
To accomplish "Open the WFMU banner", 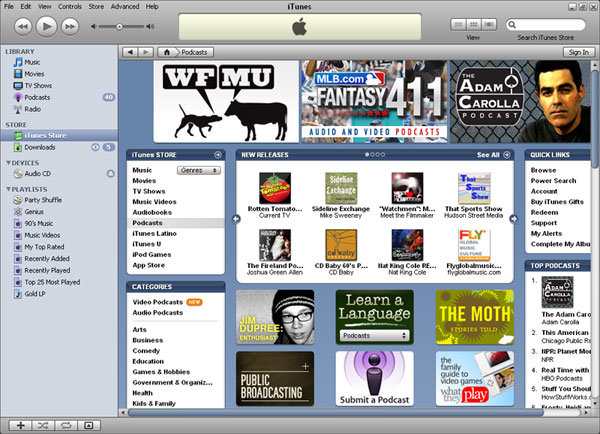I will [x=226, y=101].
